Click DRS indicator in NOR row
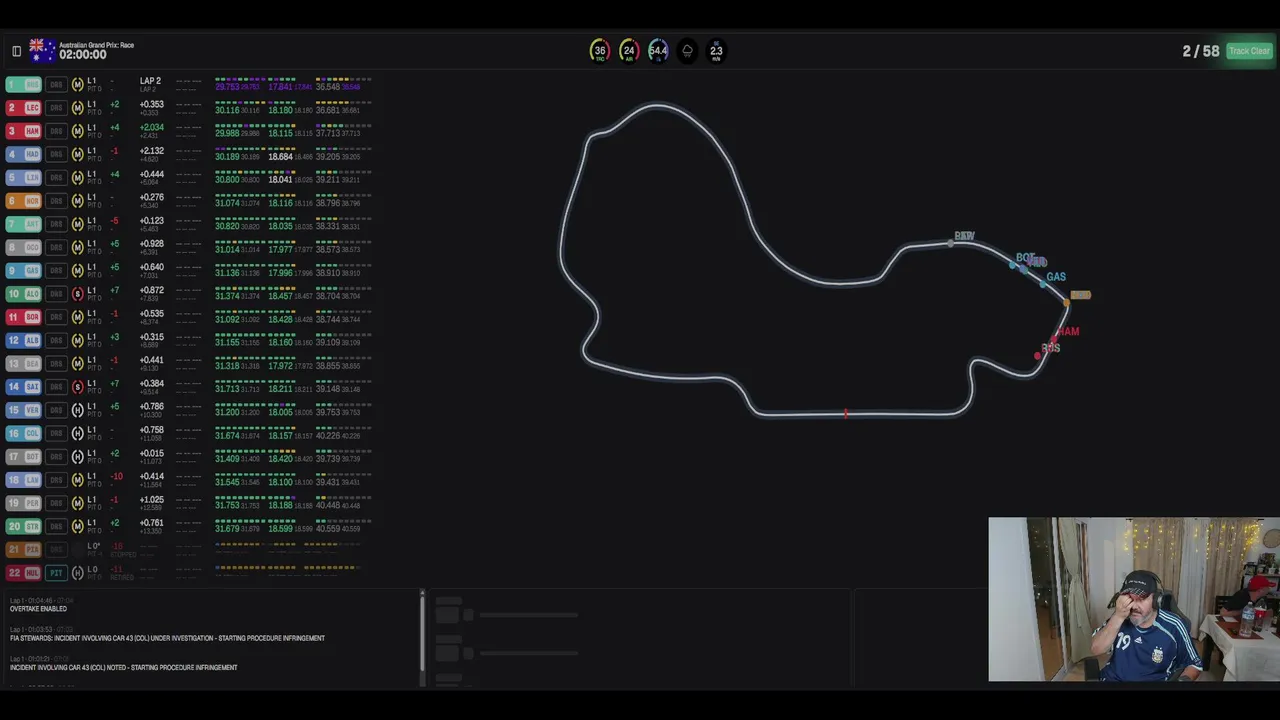 click(x=56, y=201)
